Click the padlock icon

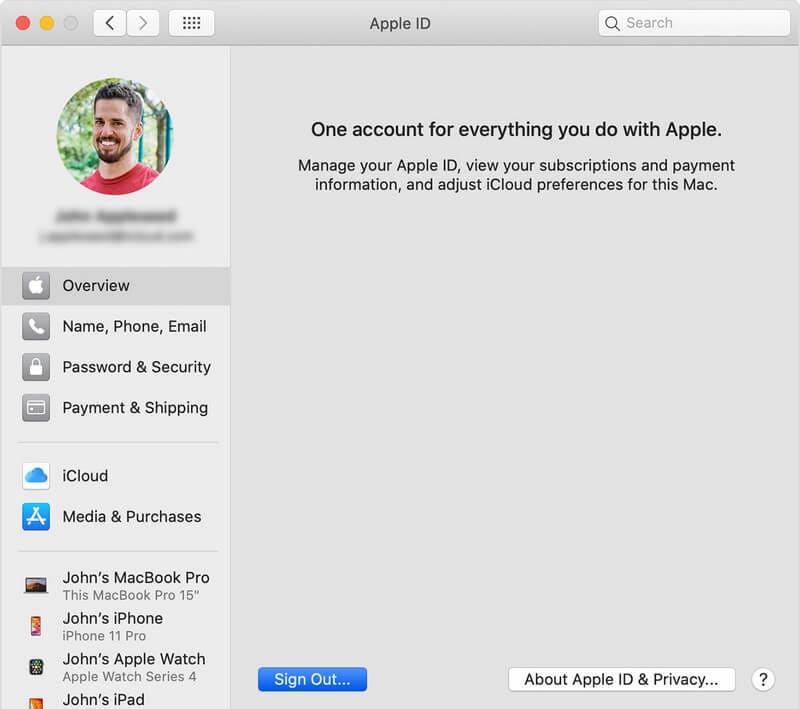36,367
